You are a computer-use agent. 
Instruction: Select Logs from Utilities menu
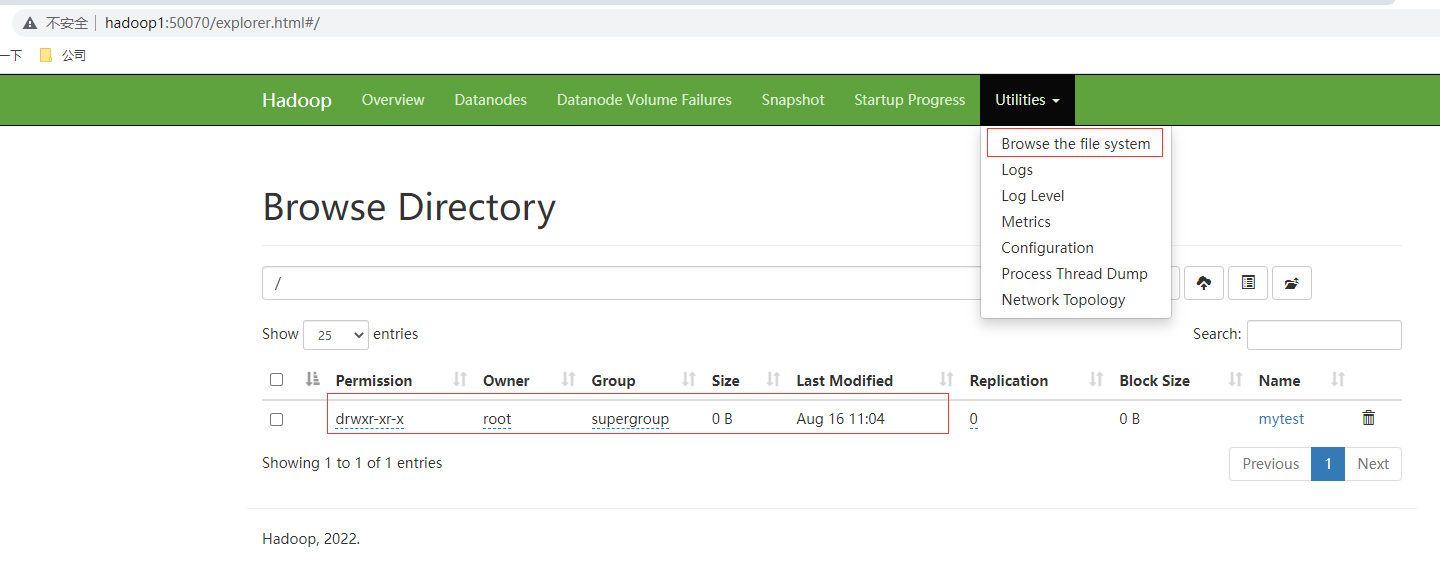click(1017, 170)
